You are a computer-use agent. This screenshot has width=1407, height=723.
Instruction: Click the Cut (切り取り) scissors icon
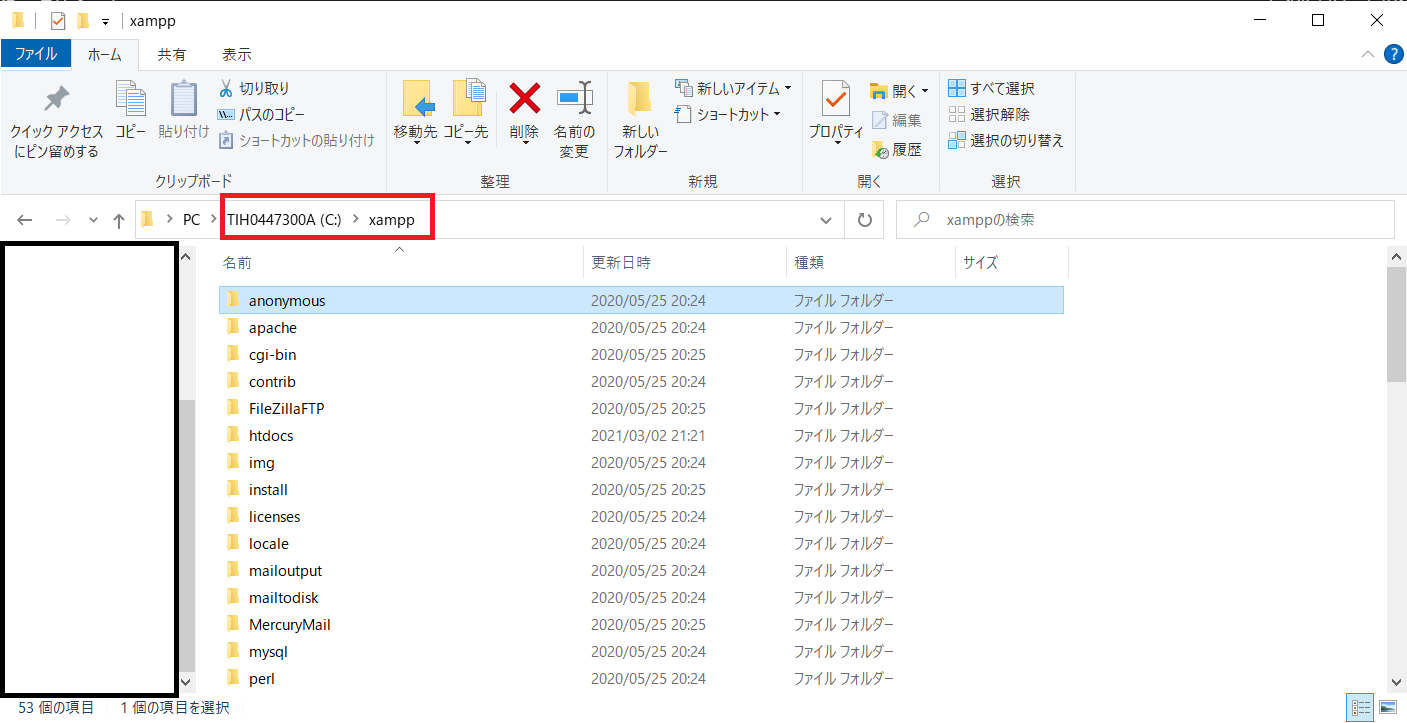coord(227,88)
